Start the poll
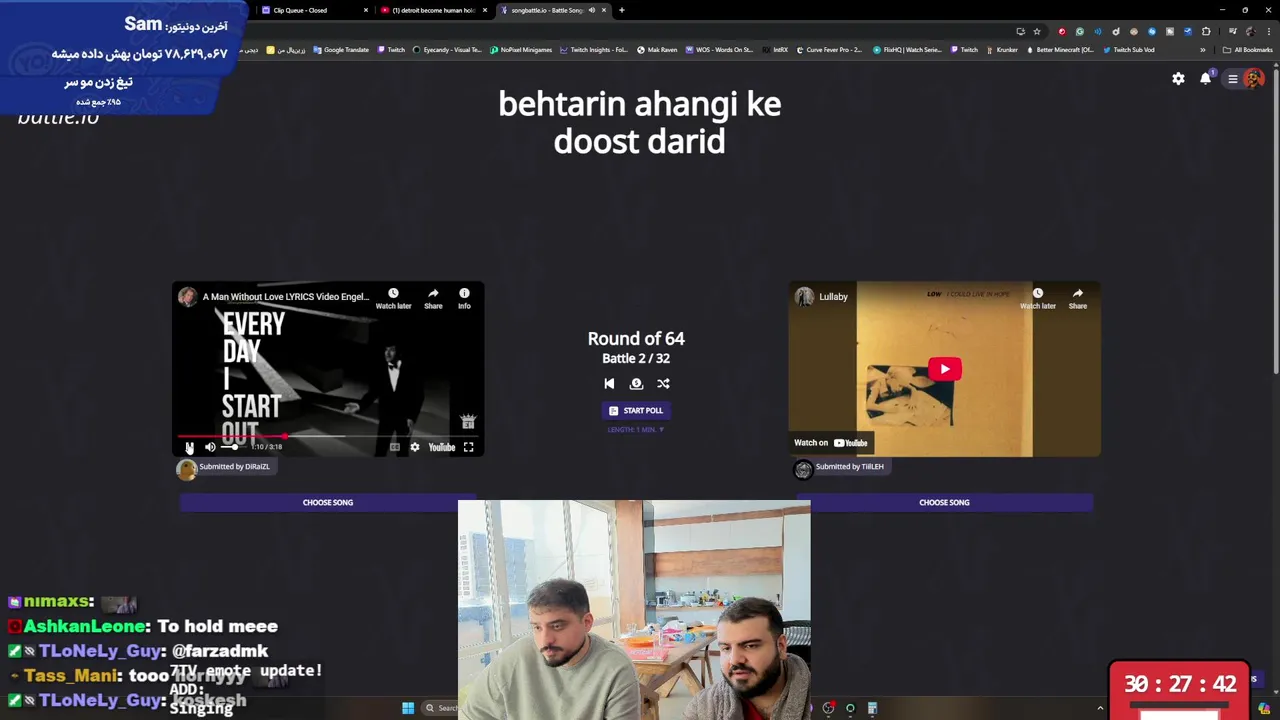The width and height of the screenshot is (1280, 720). coord(636,410)
